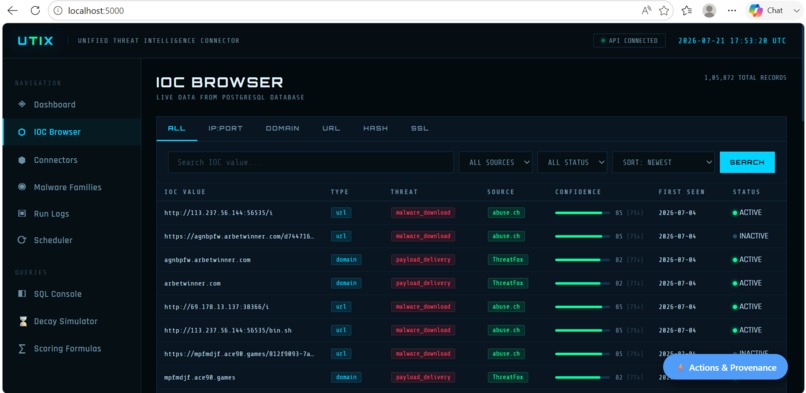The height and width of the screenshot is (393, 806).
Task: Click confidence bar in 69.178.13.137 row
Action: pyautogui.click(x=582, y=307)
